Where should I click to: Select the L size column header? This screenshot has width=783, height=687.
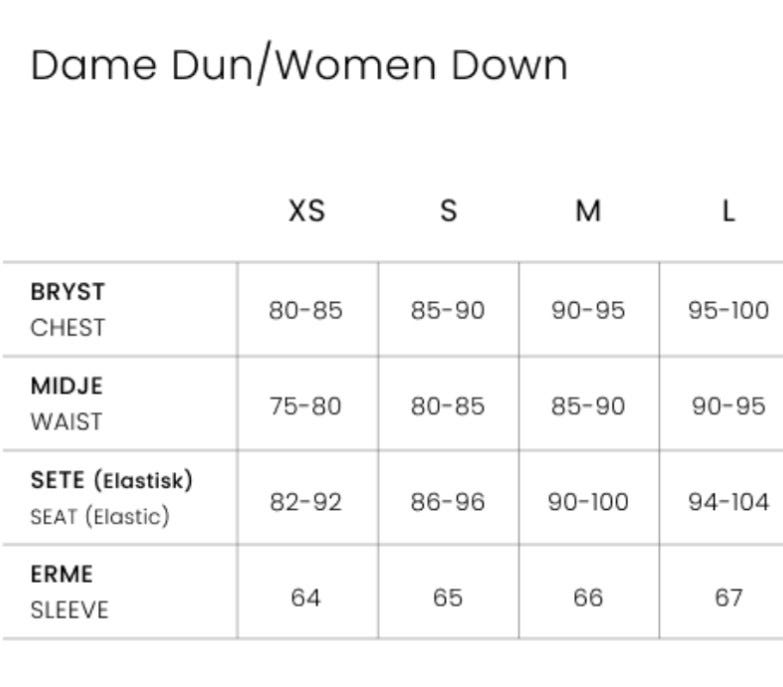point(729,211)
